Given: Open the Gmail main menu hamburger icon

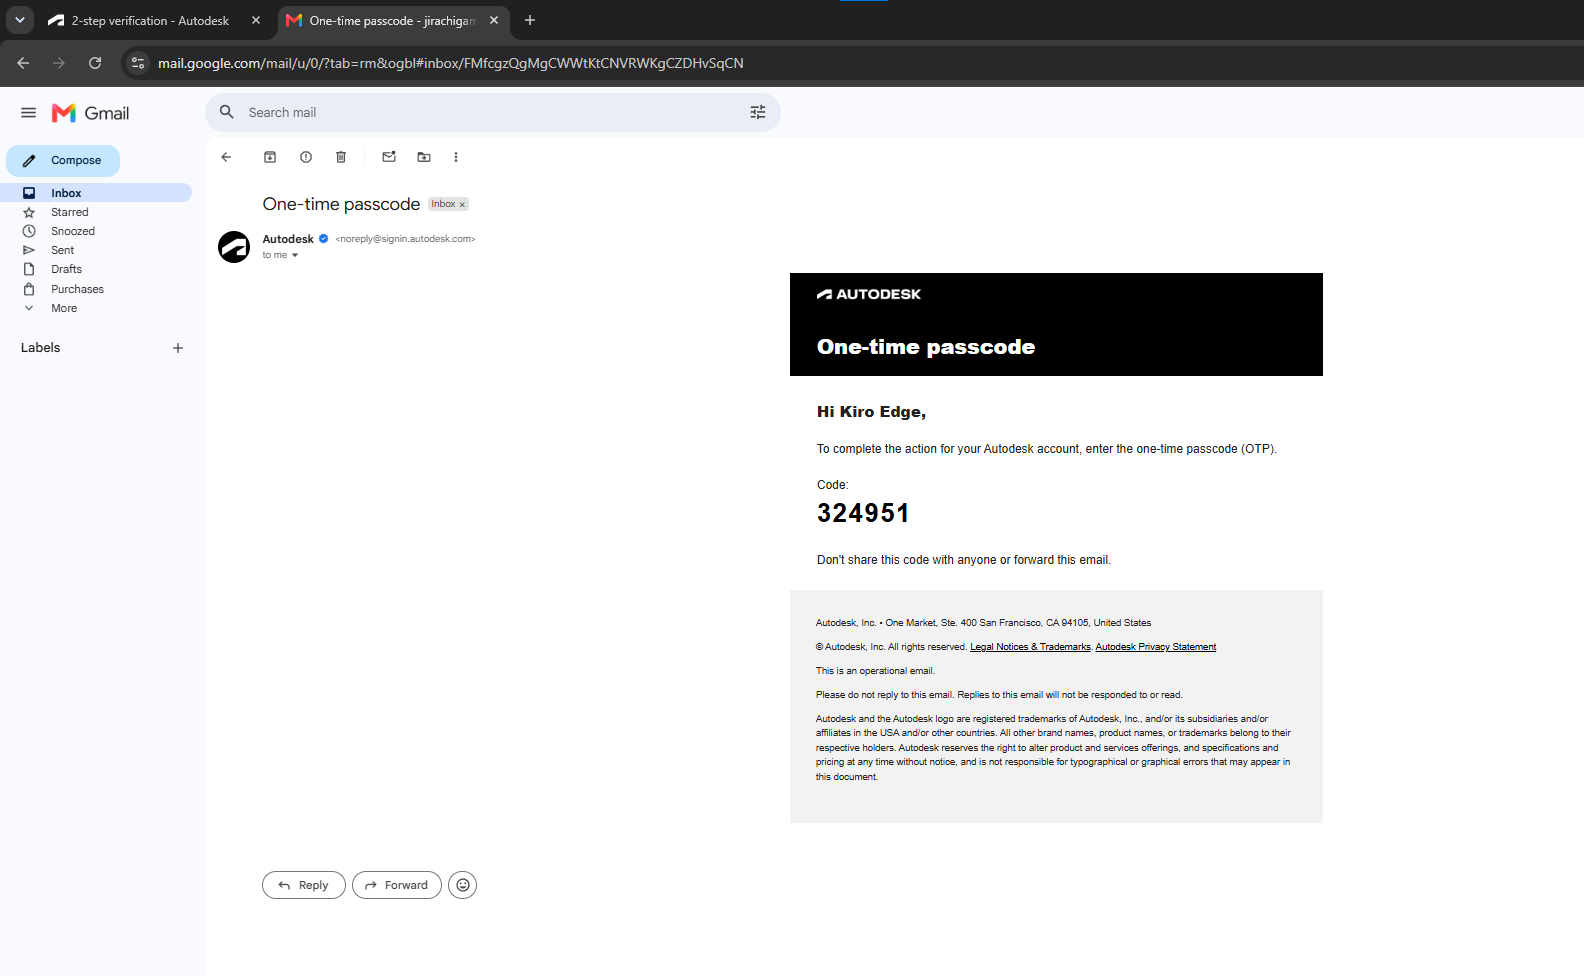Looking at the screenshot, I should click(29, 113).
